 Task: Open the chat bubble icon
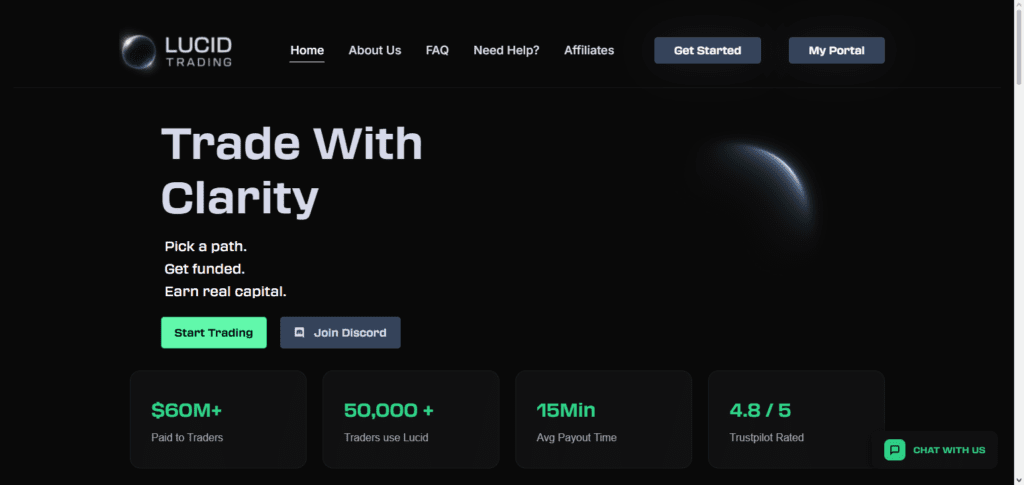pos(895,450)
